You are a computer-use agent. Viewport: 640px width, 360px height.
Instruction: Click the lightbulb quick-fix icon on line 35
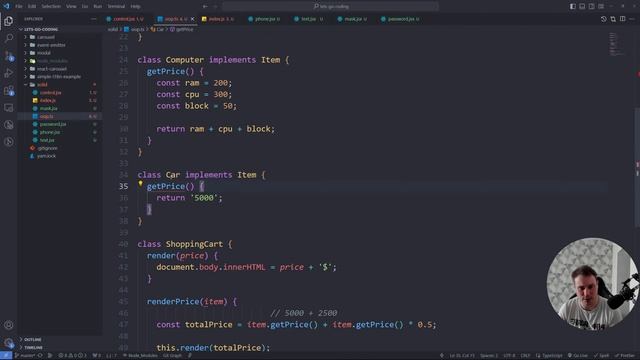140,184
